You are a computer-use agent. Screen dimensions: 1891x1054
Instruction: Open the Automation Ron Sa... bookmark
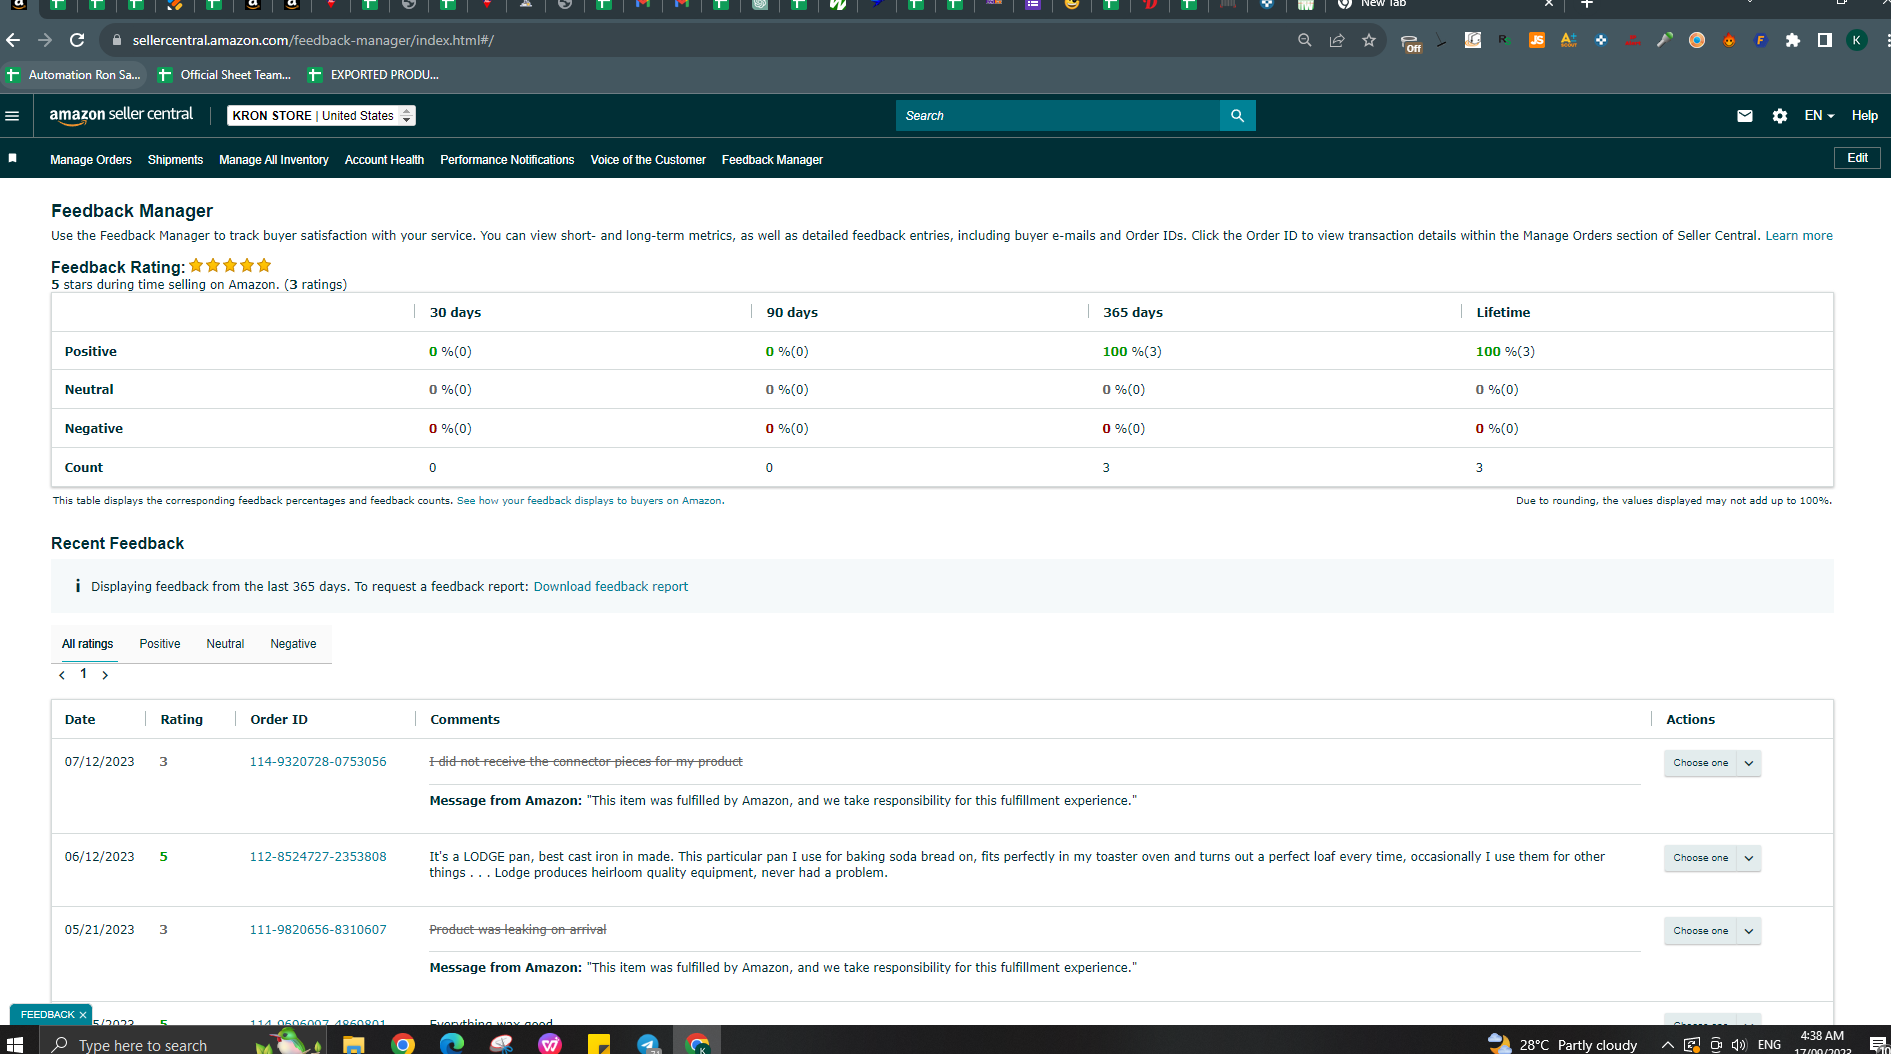point(74,75)
